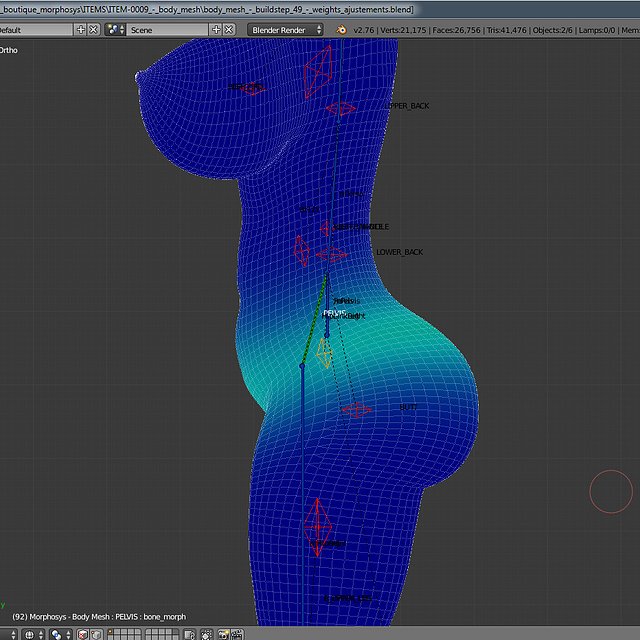
Task: Click the Blender logo icon
Action: (341, 30)
